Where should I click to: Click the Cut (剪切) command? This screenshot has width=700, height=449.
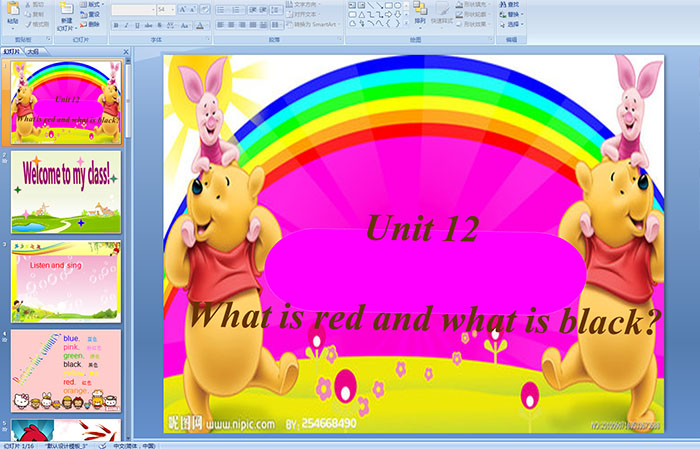(x=34, y=4)
